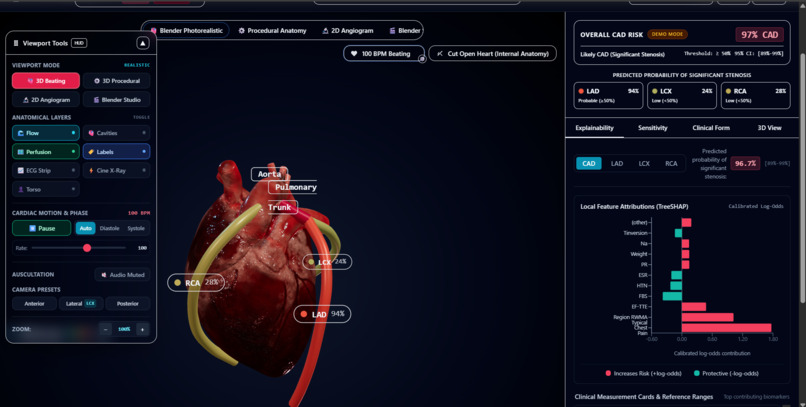
Task: Click the 97% CAD risk badge
Action: pyautogui.click(x=759, y=35)
